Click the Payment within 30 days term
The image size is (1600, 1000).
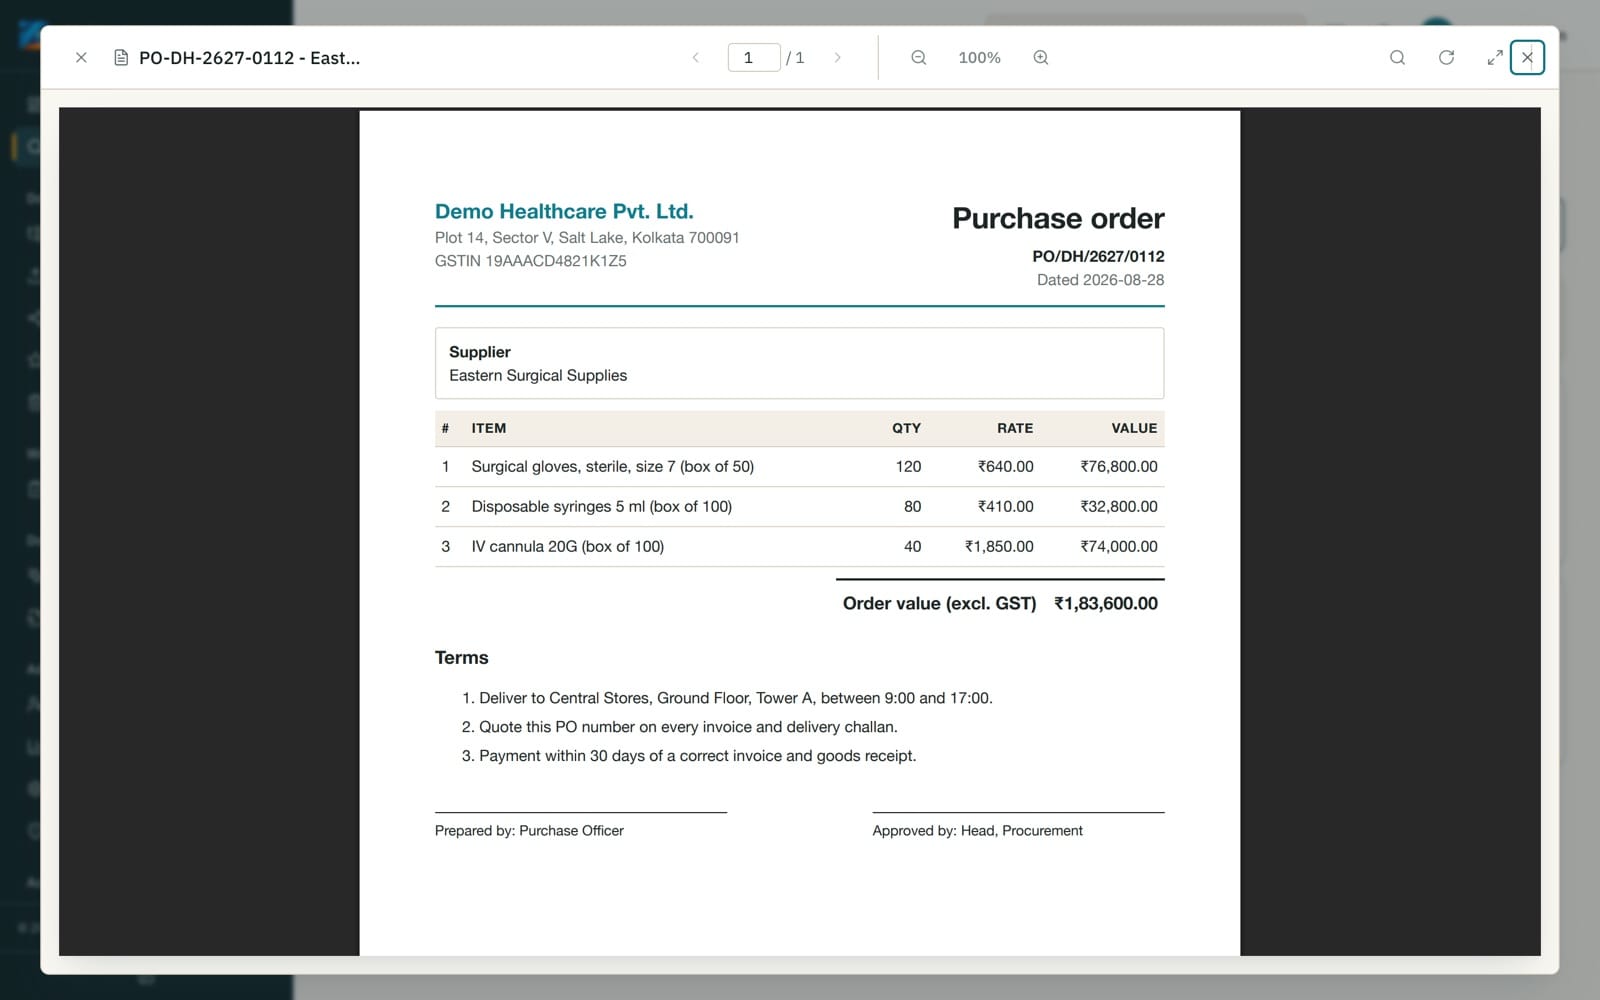697,756
